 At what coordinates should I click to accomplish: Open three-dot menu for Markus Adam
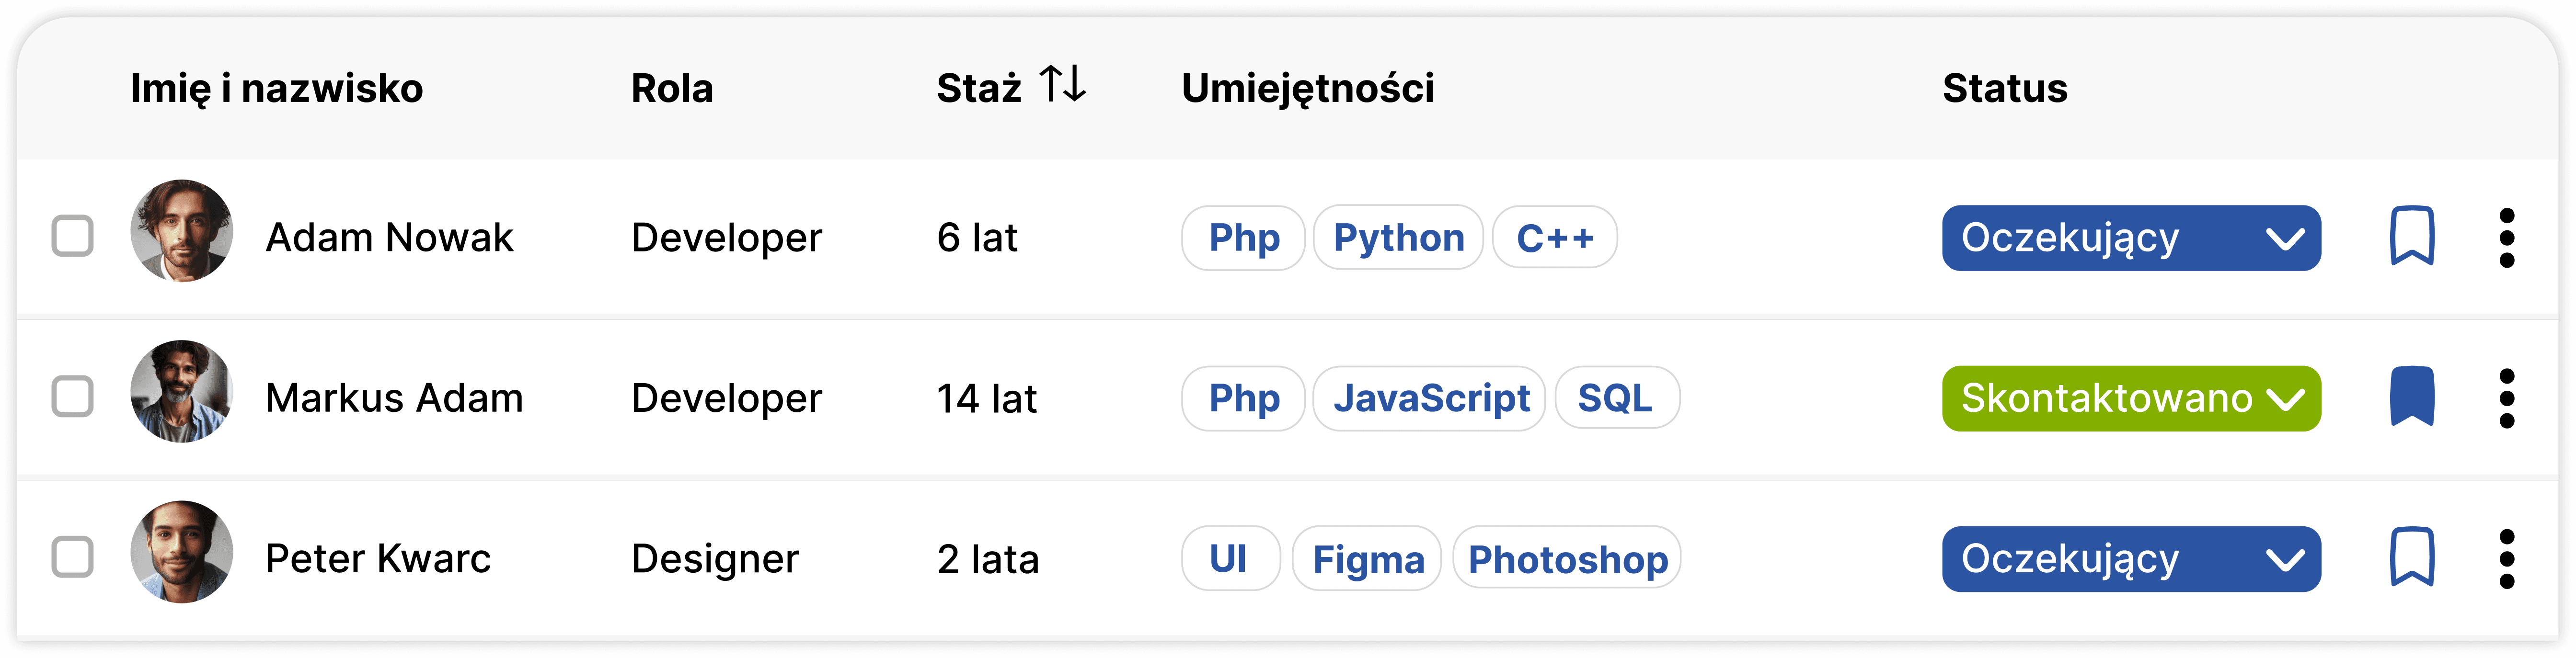(2506, 398)
